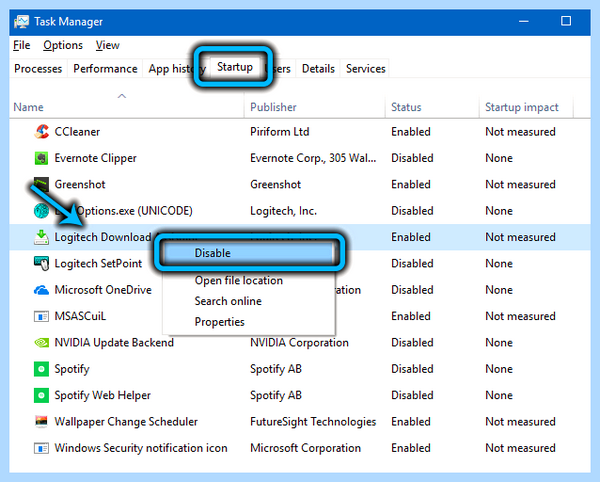Click Enabled status in CCleaner row
Screen dimensions: 600x482
411,132
